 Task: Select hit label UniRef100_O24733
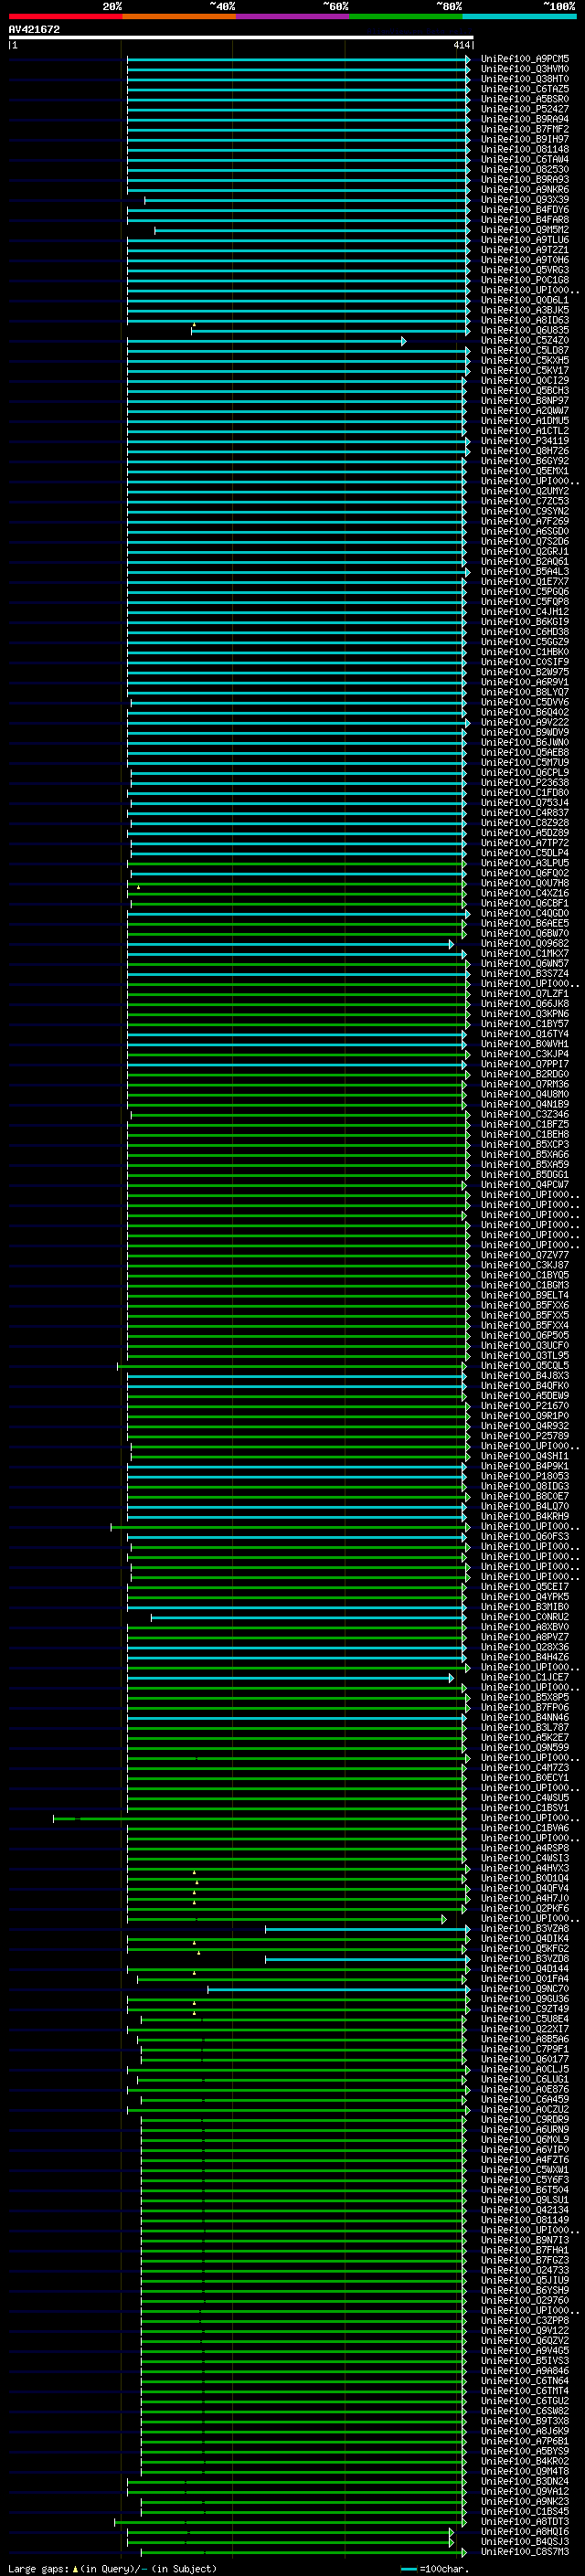point(525,2271)
